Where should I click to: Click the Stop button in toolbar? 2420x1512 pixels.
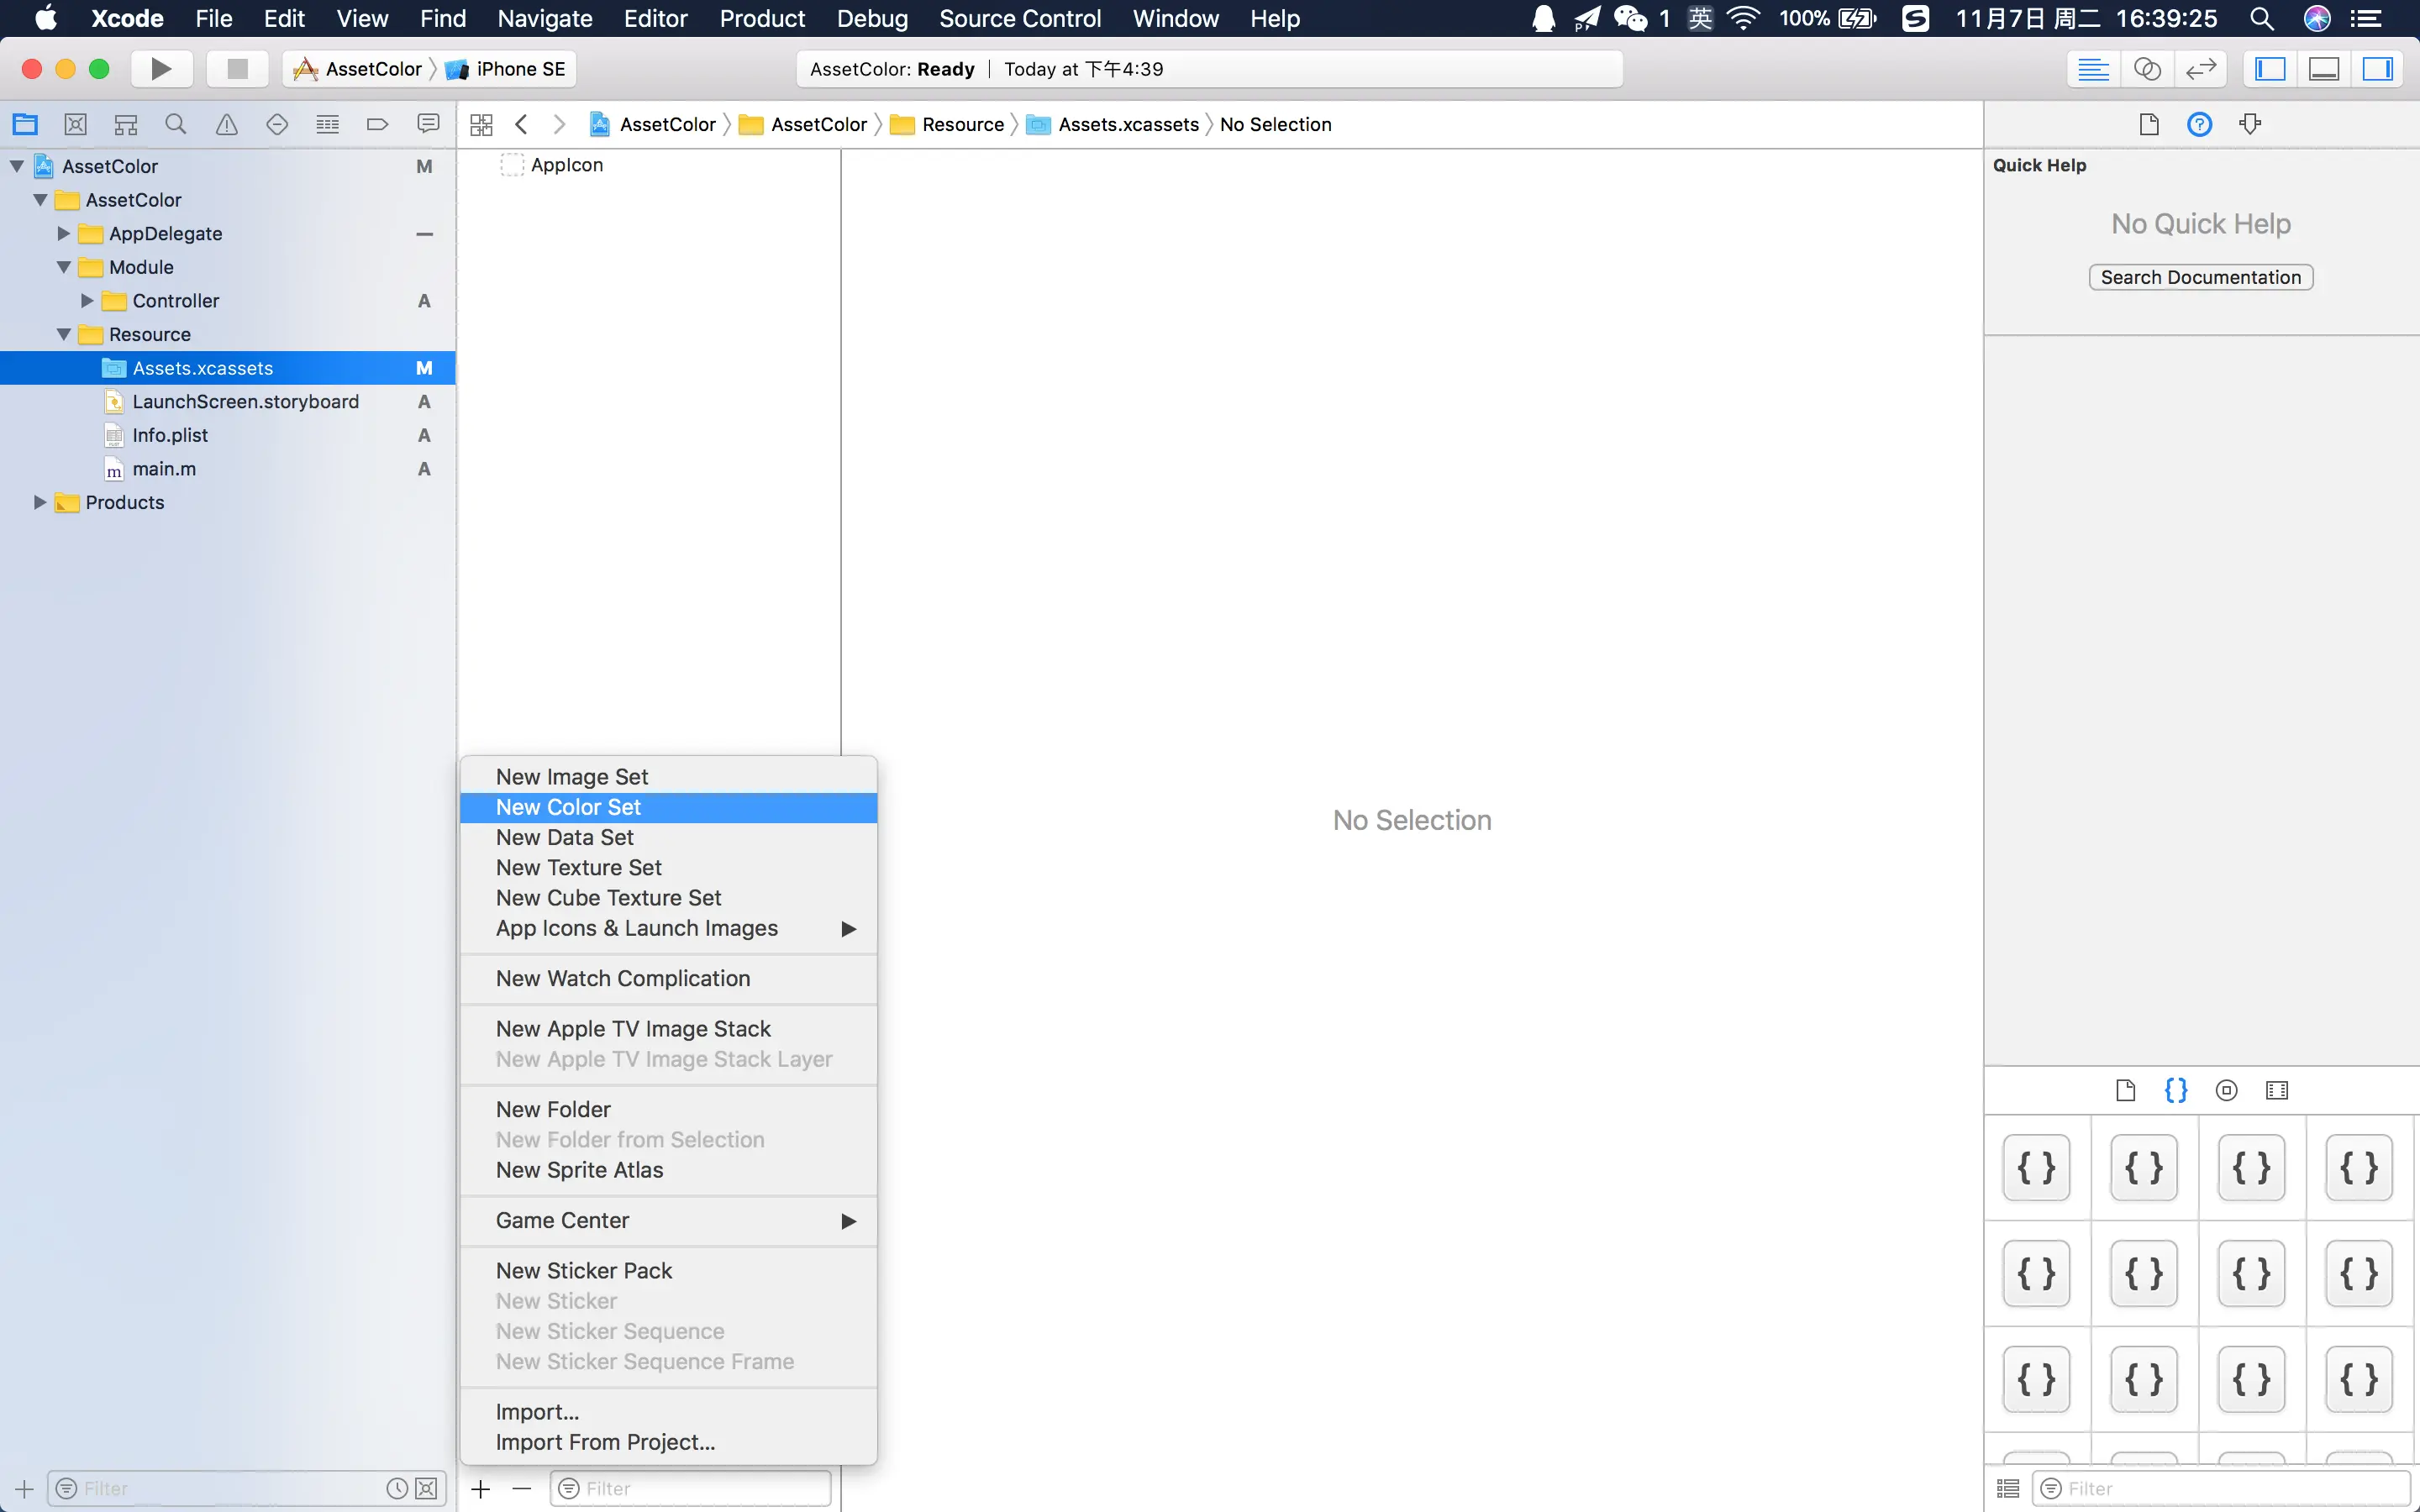click(237, 69)
